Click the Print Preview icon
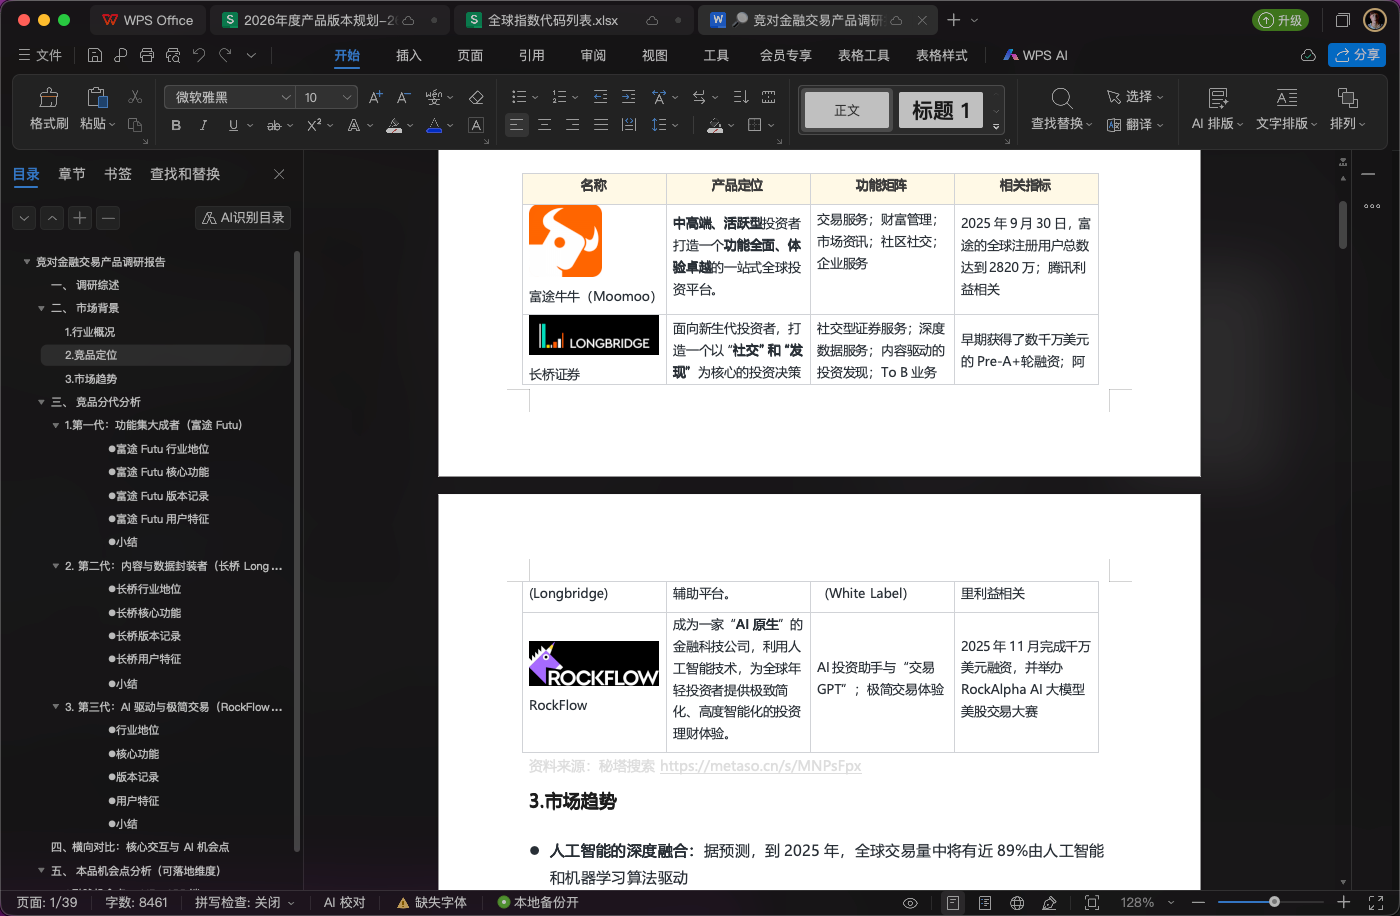 click(173, 55)
